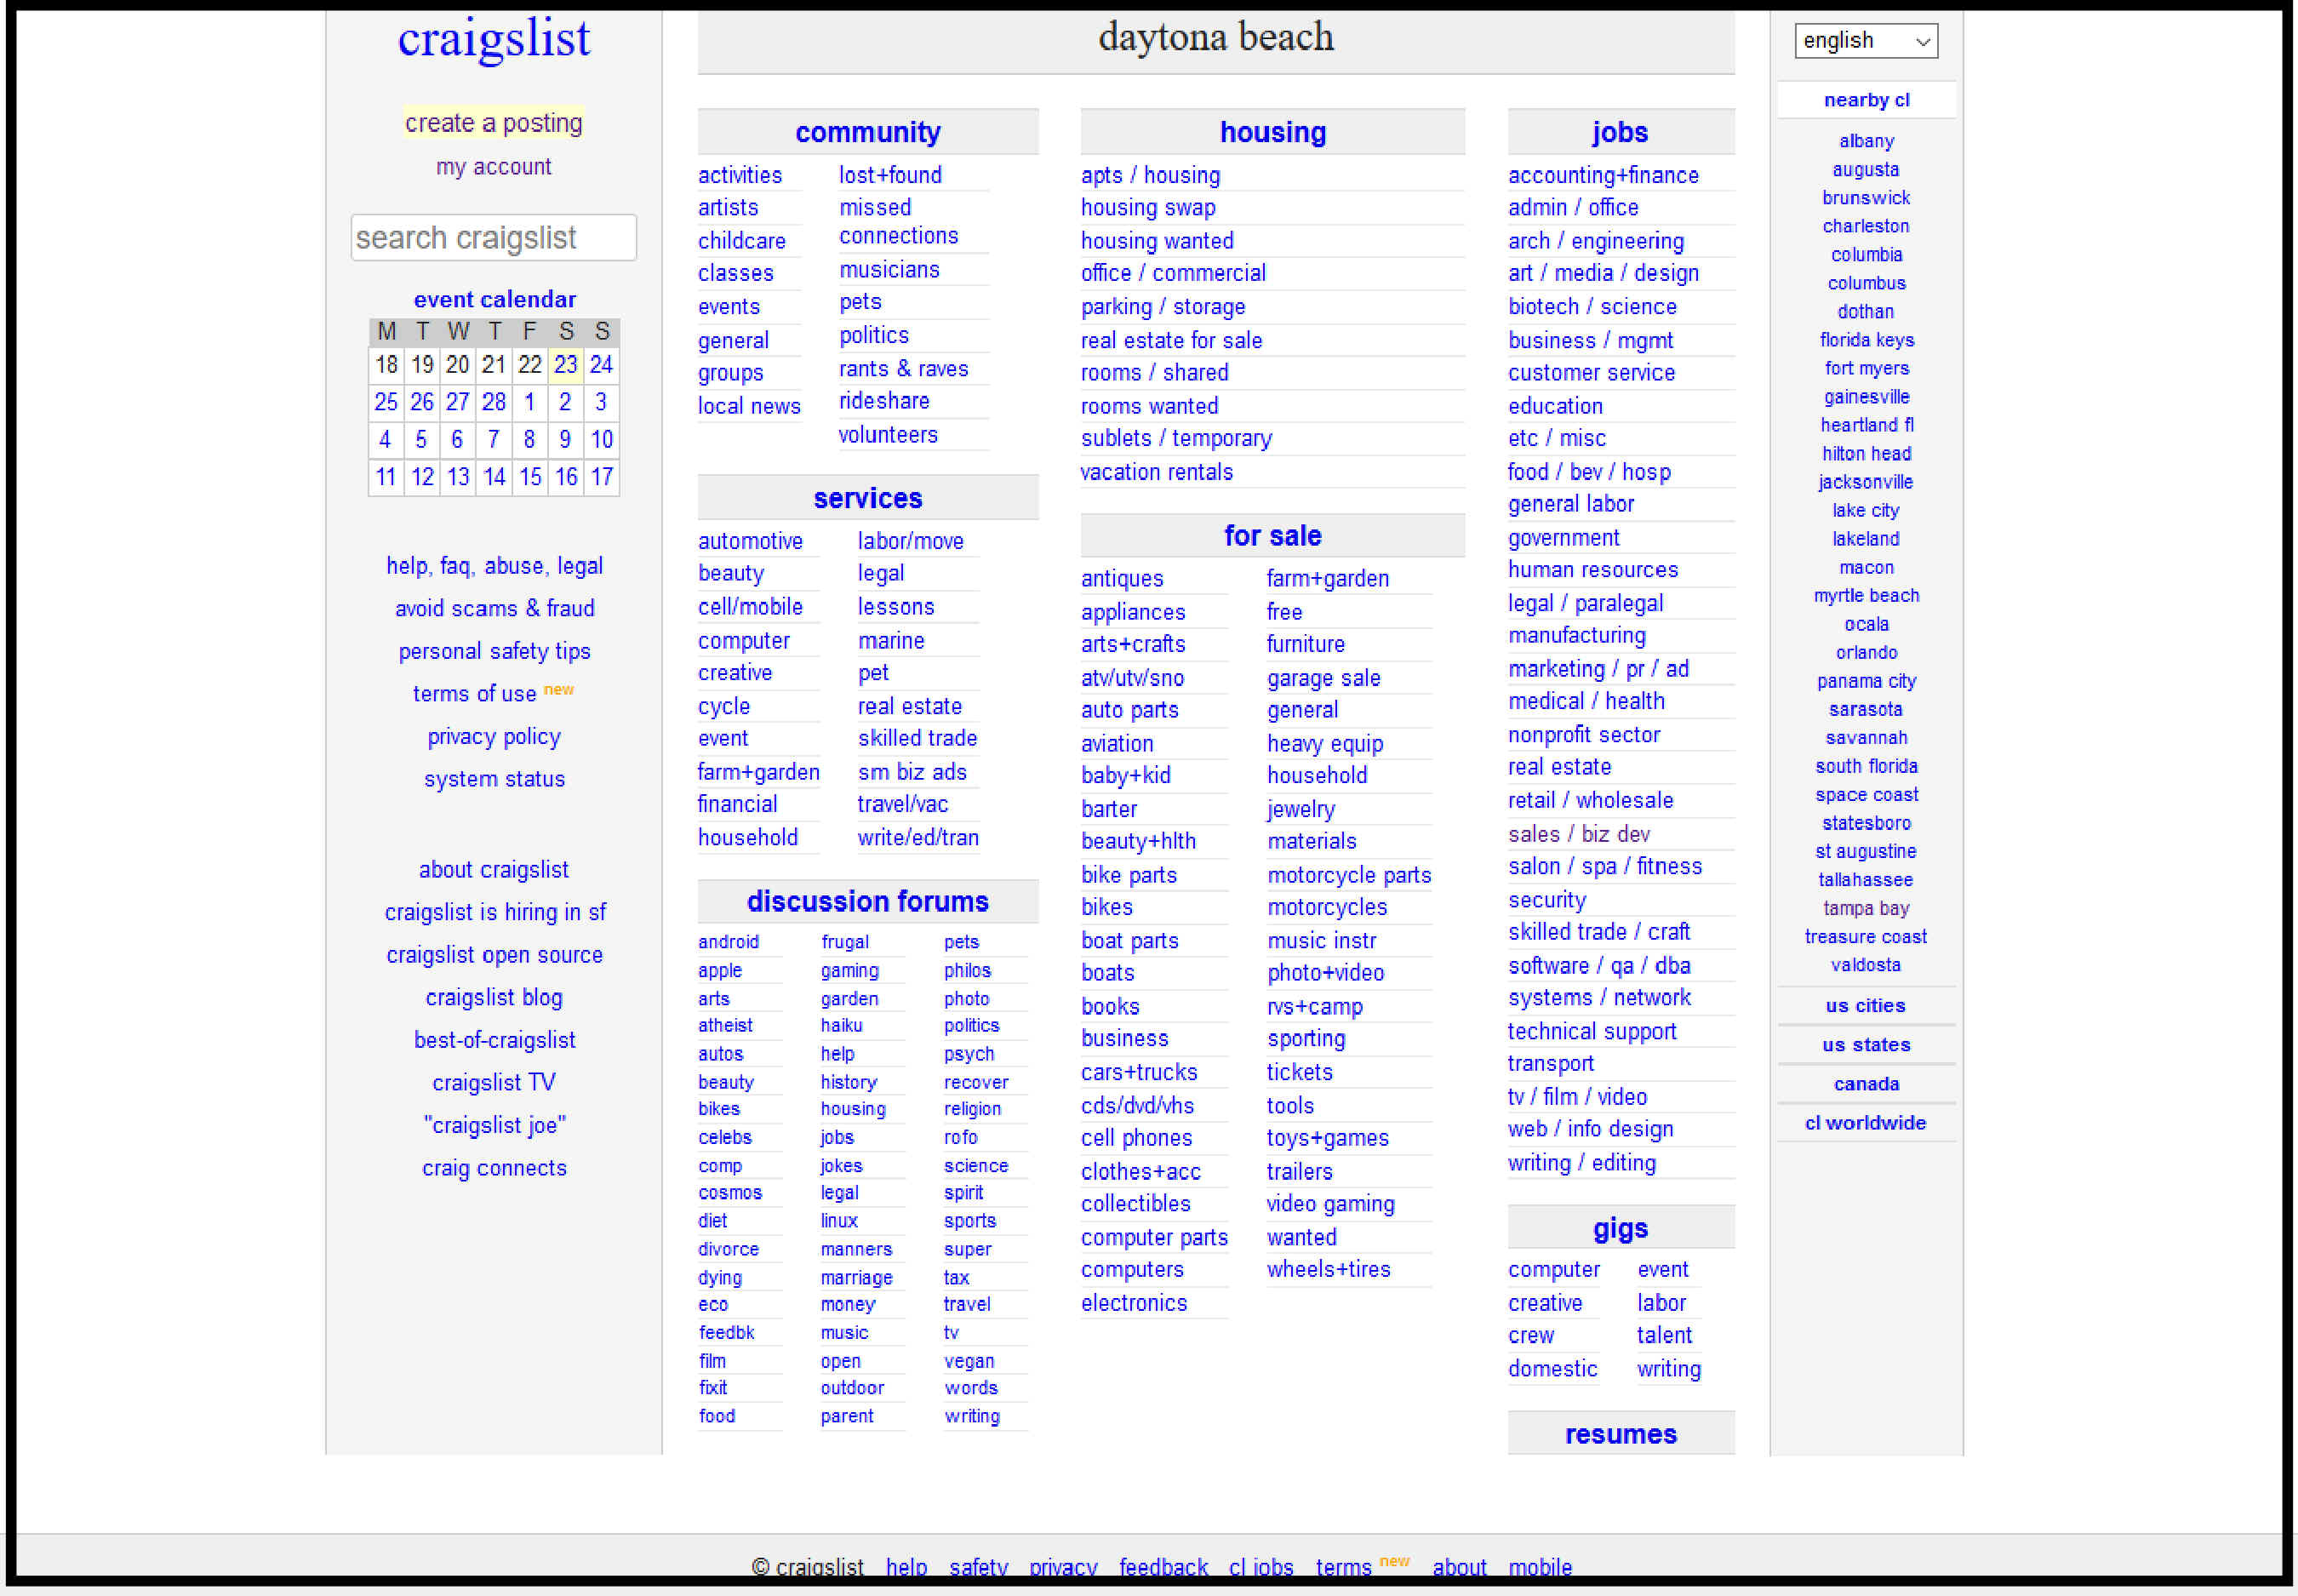Open vacation rentals category
The image size is (2298, 1596).
(x=1156, y=472)
